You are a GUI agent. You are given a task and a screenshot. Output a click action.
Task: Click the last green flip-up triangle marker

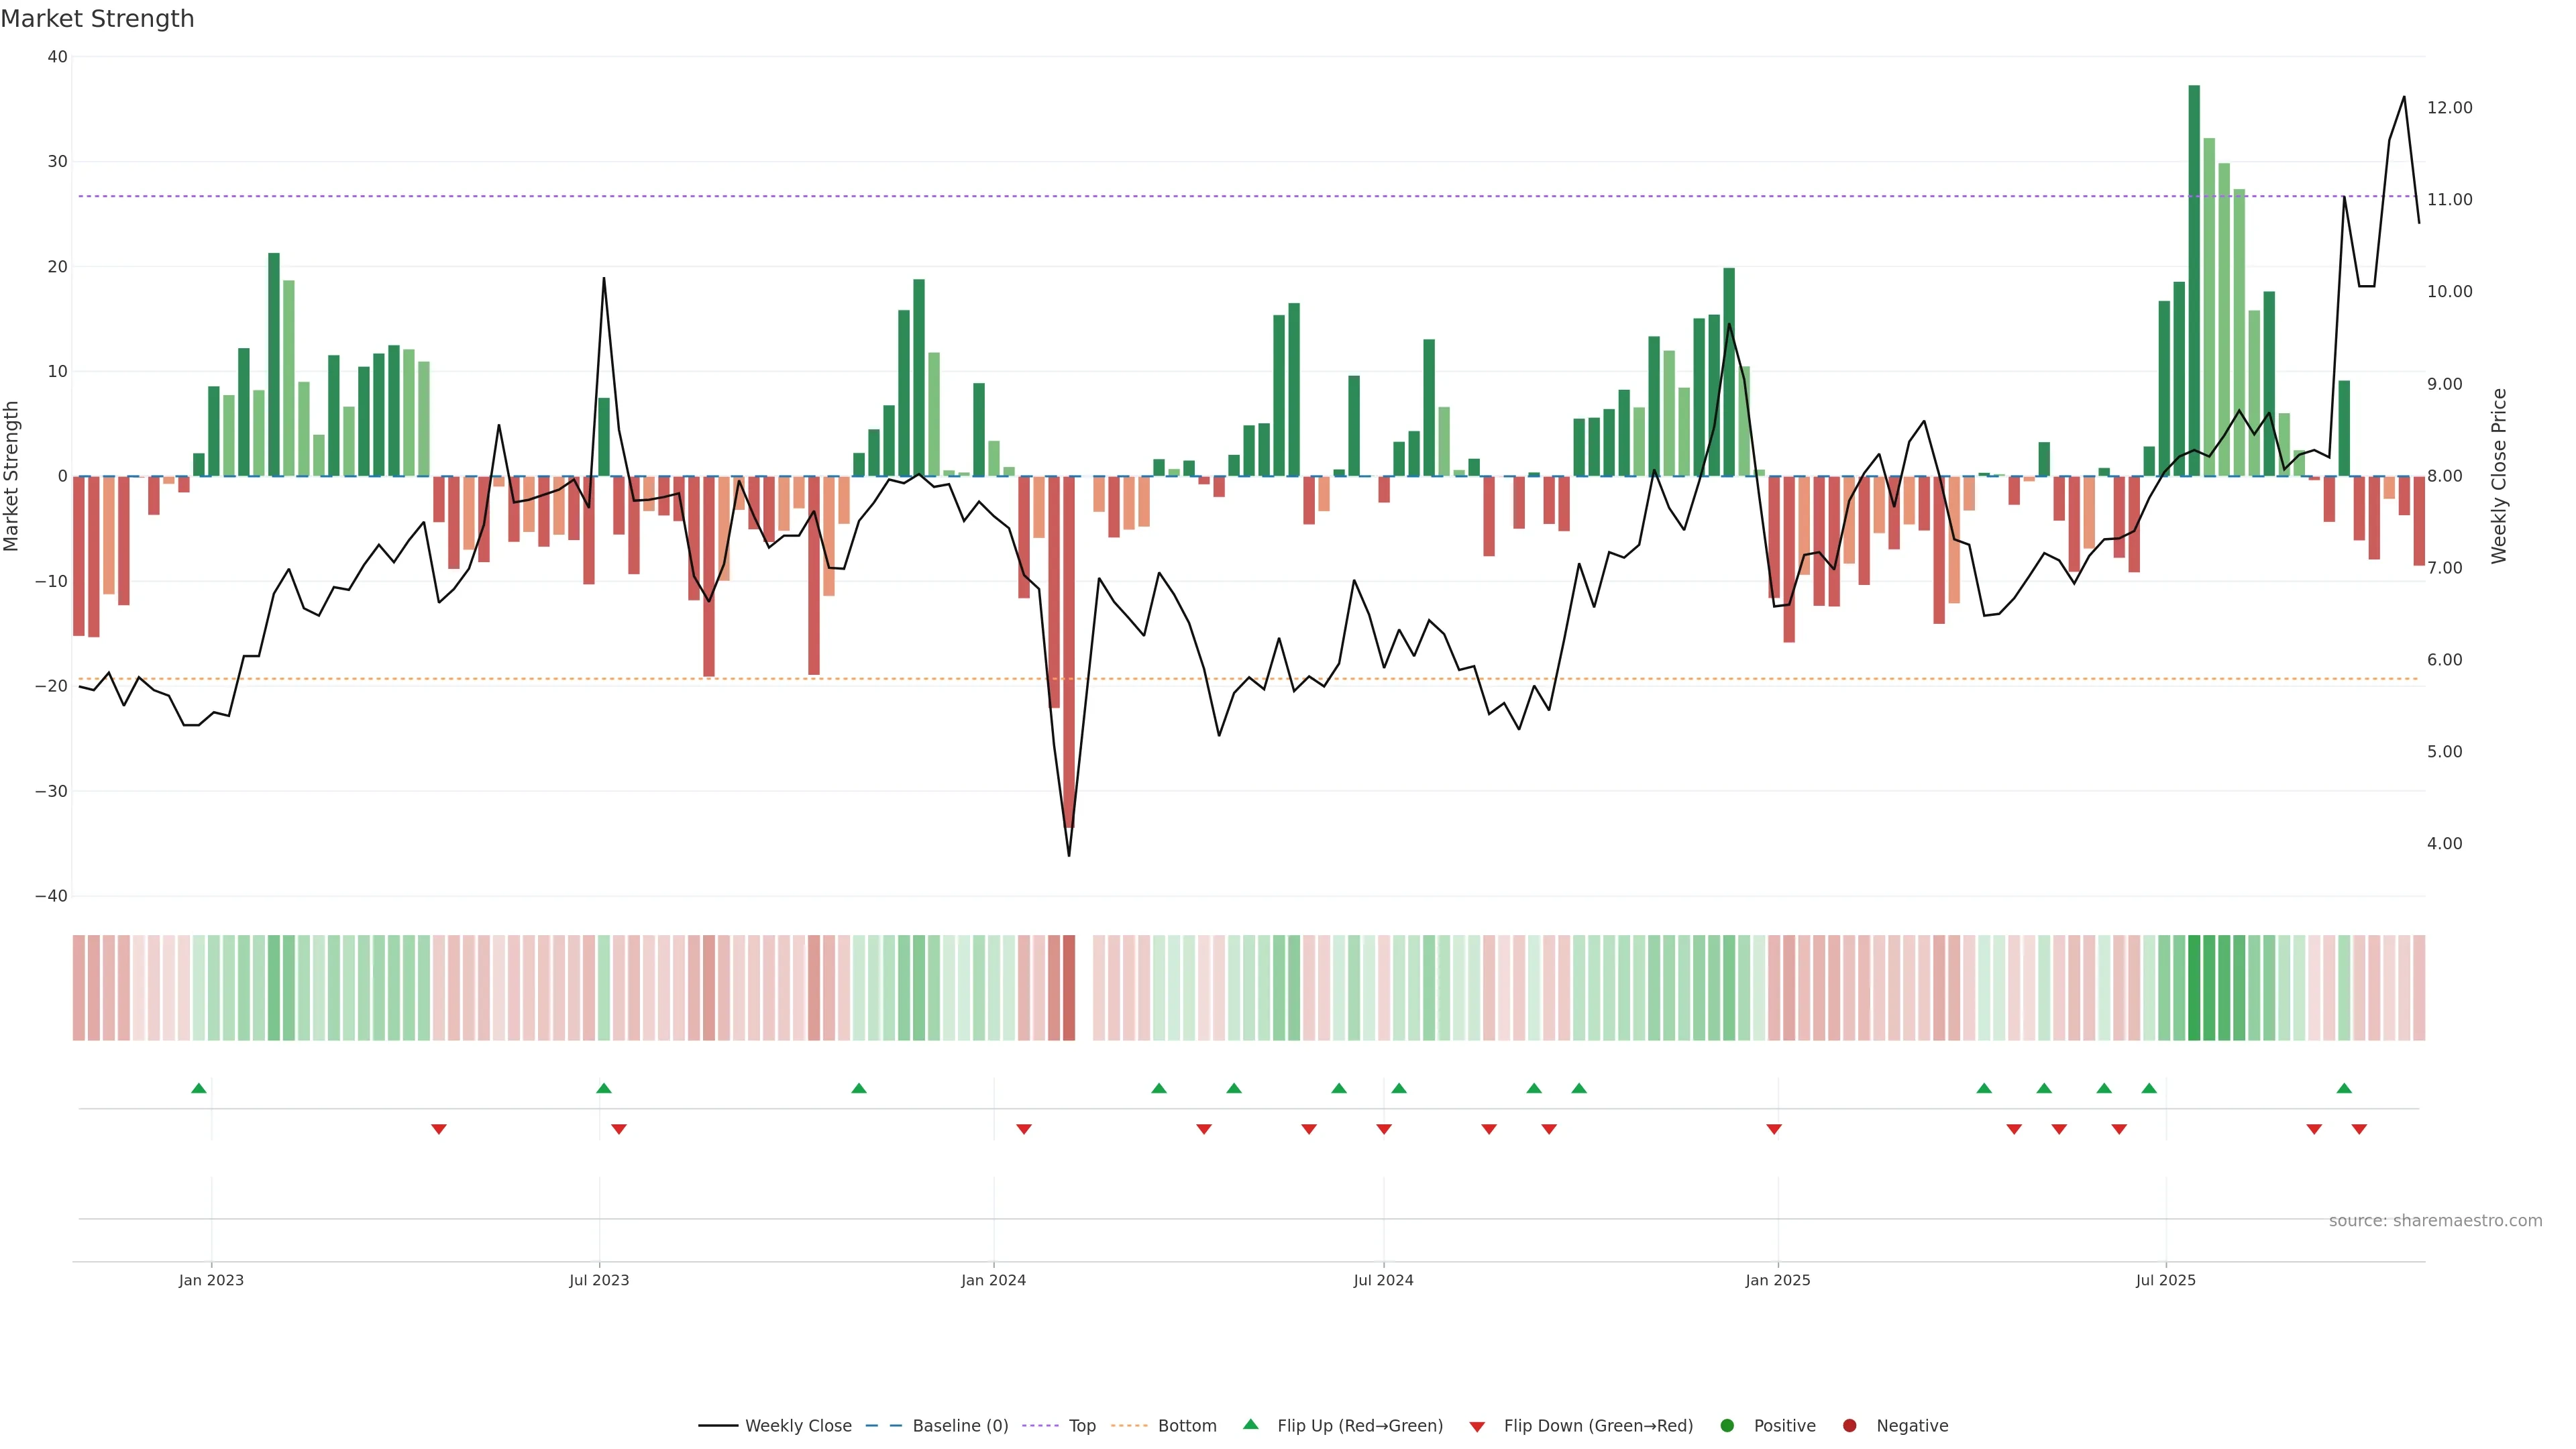tap(2344, 1088)
